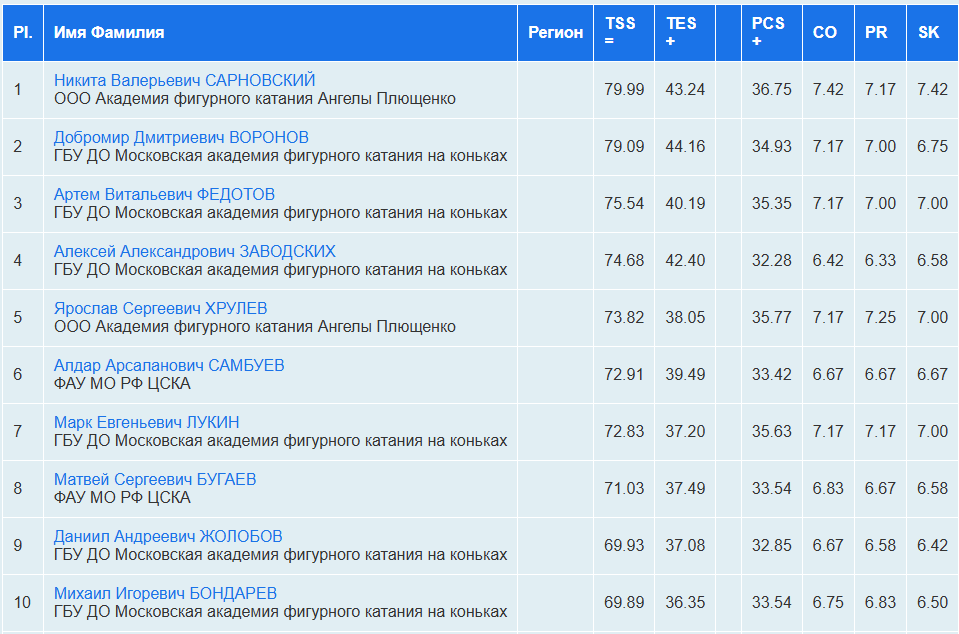Click the PCS column header
The height and width of the screenshot is (634, 959).
pyautogui.click(x=772, y=32)
